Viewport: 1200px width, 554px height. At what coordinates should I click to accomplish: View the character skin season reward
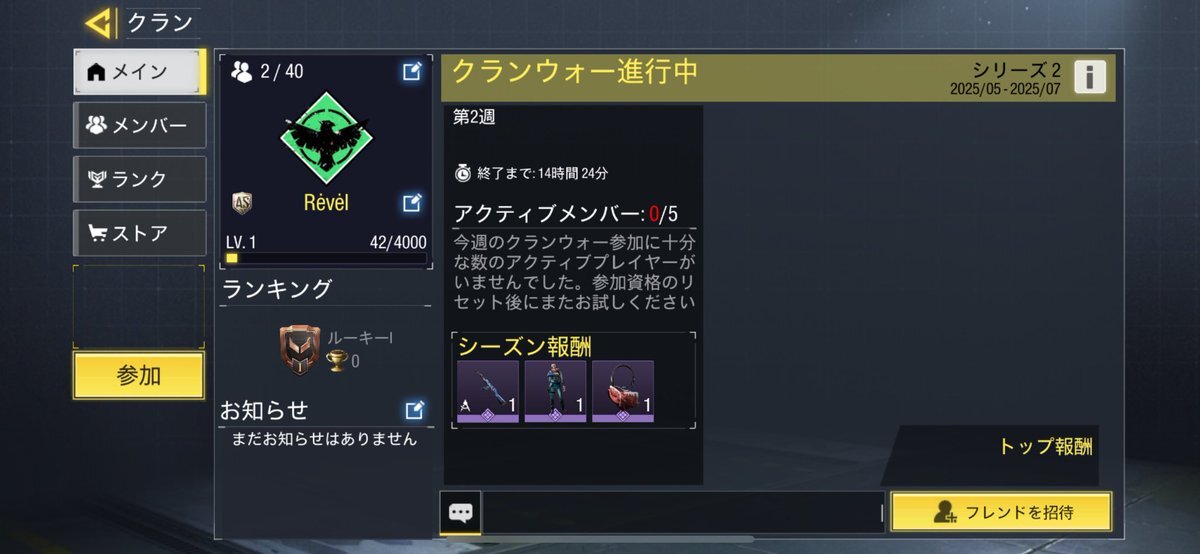(555, 391)
